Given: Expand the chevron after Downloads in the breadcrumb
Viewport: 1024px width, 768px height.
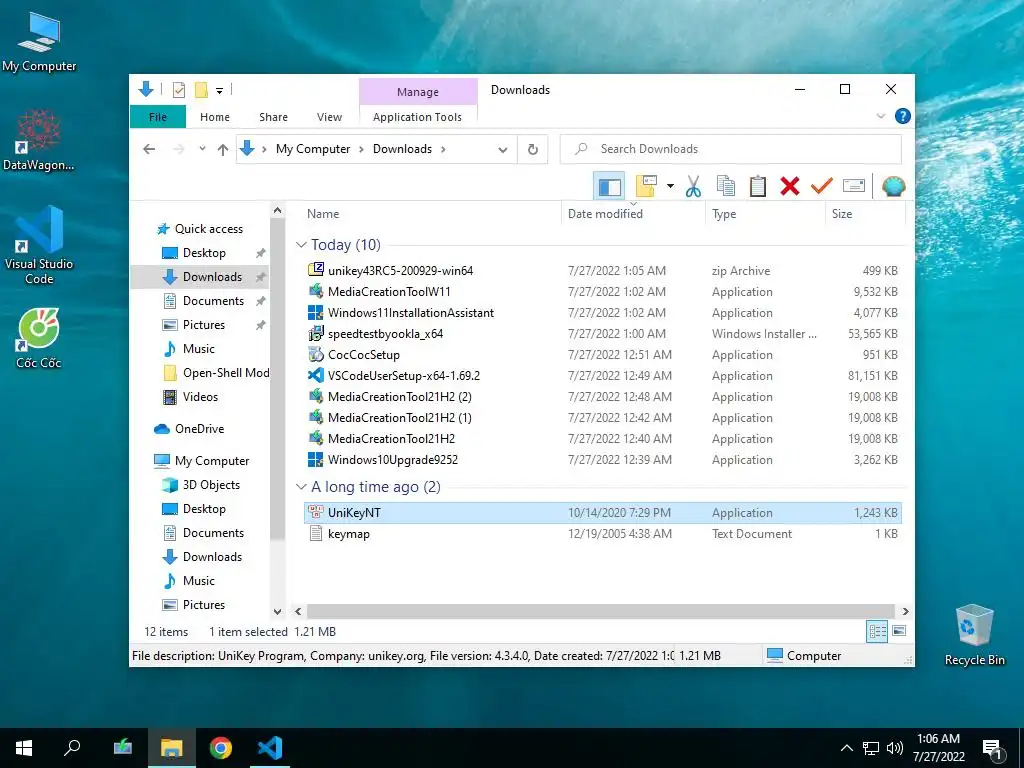Looking at the screenshot, I should [443, 149].
